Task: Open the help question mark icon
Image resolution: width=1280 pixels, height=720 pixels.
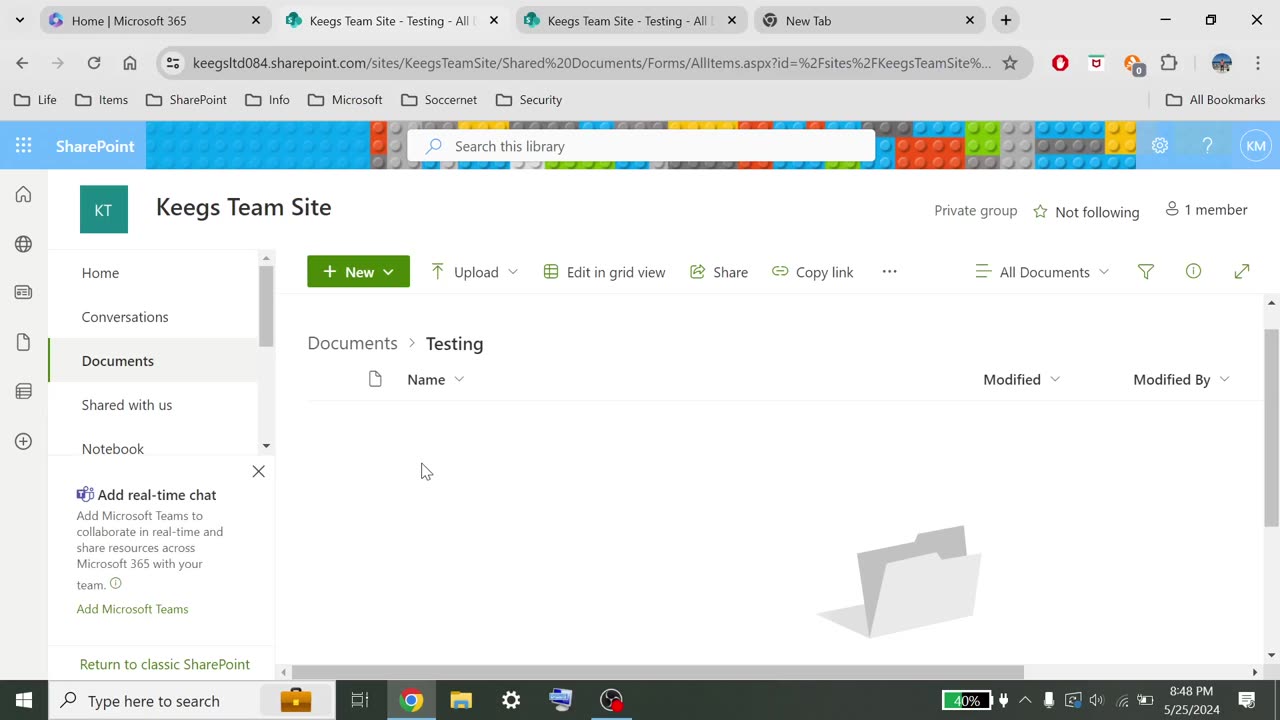Action: 1207,146
